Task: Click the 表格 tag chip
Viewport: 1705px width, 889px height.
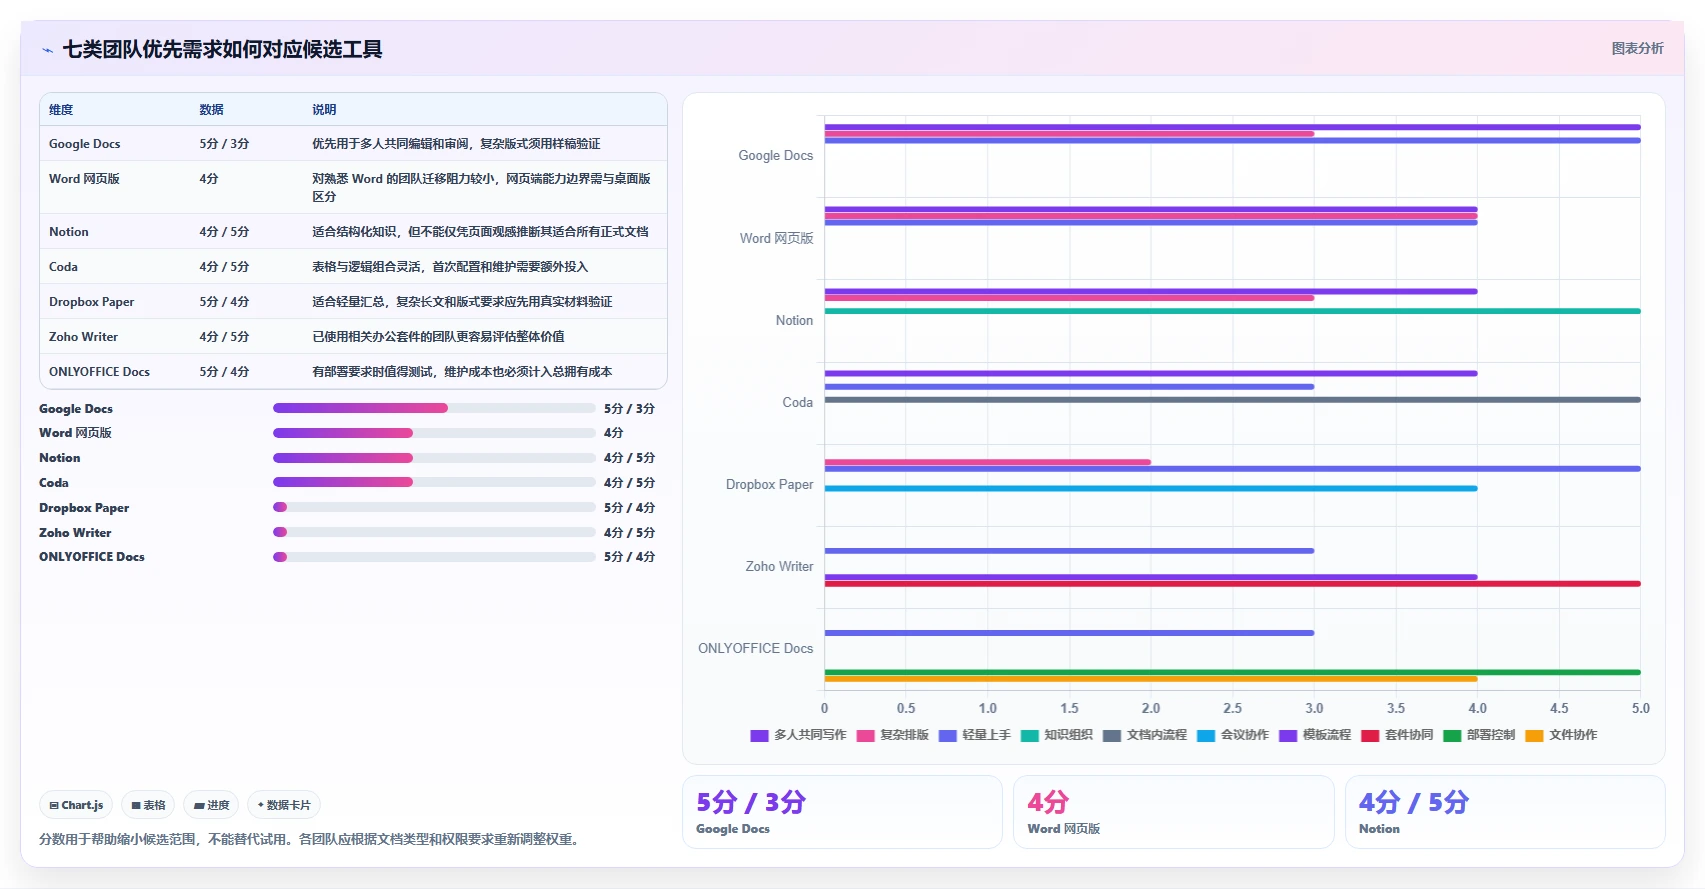Action: click(148, 805)
